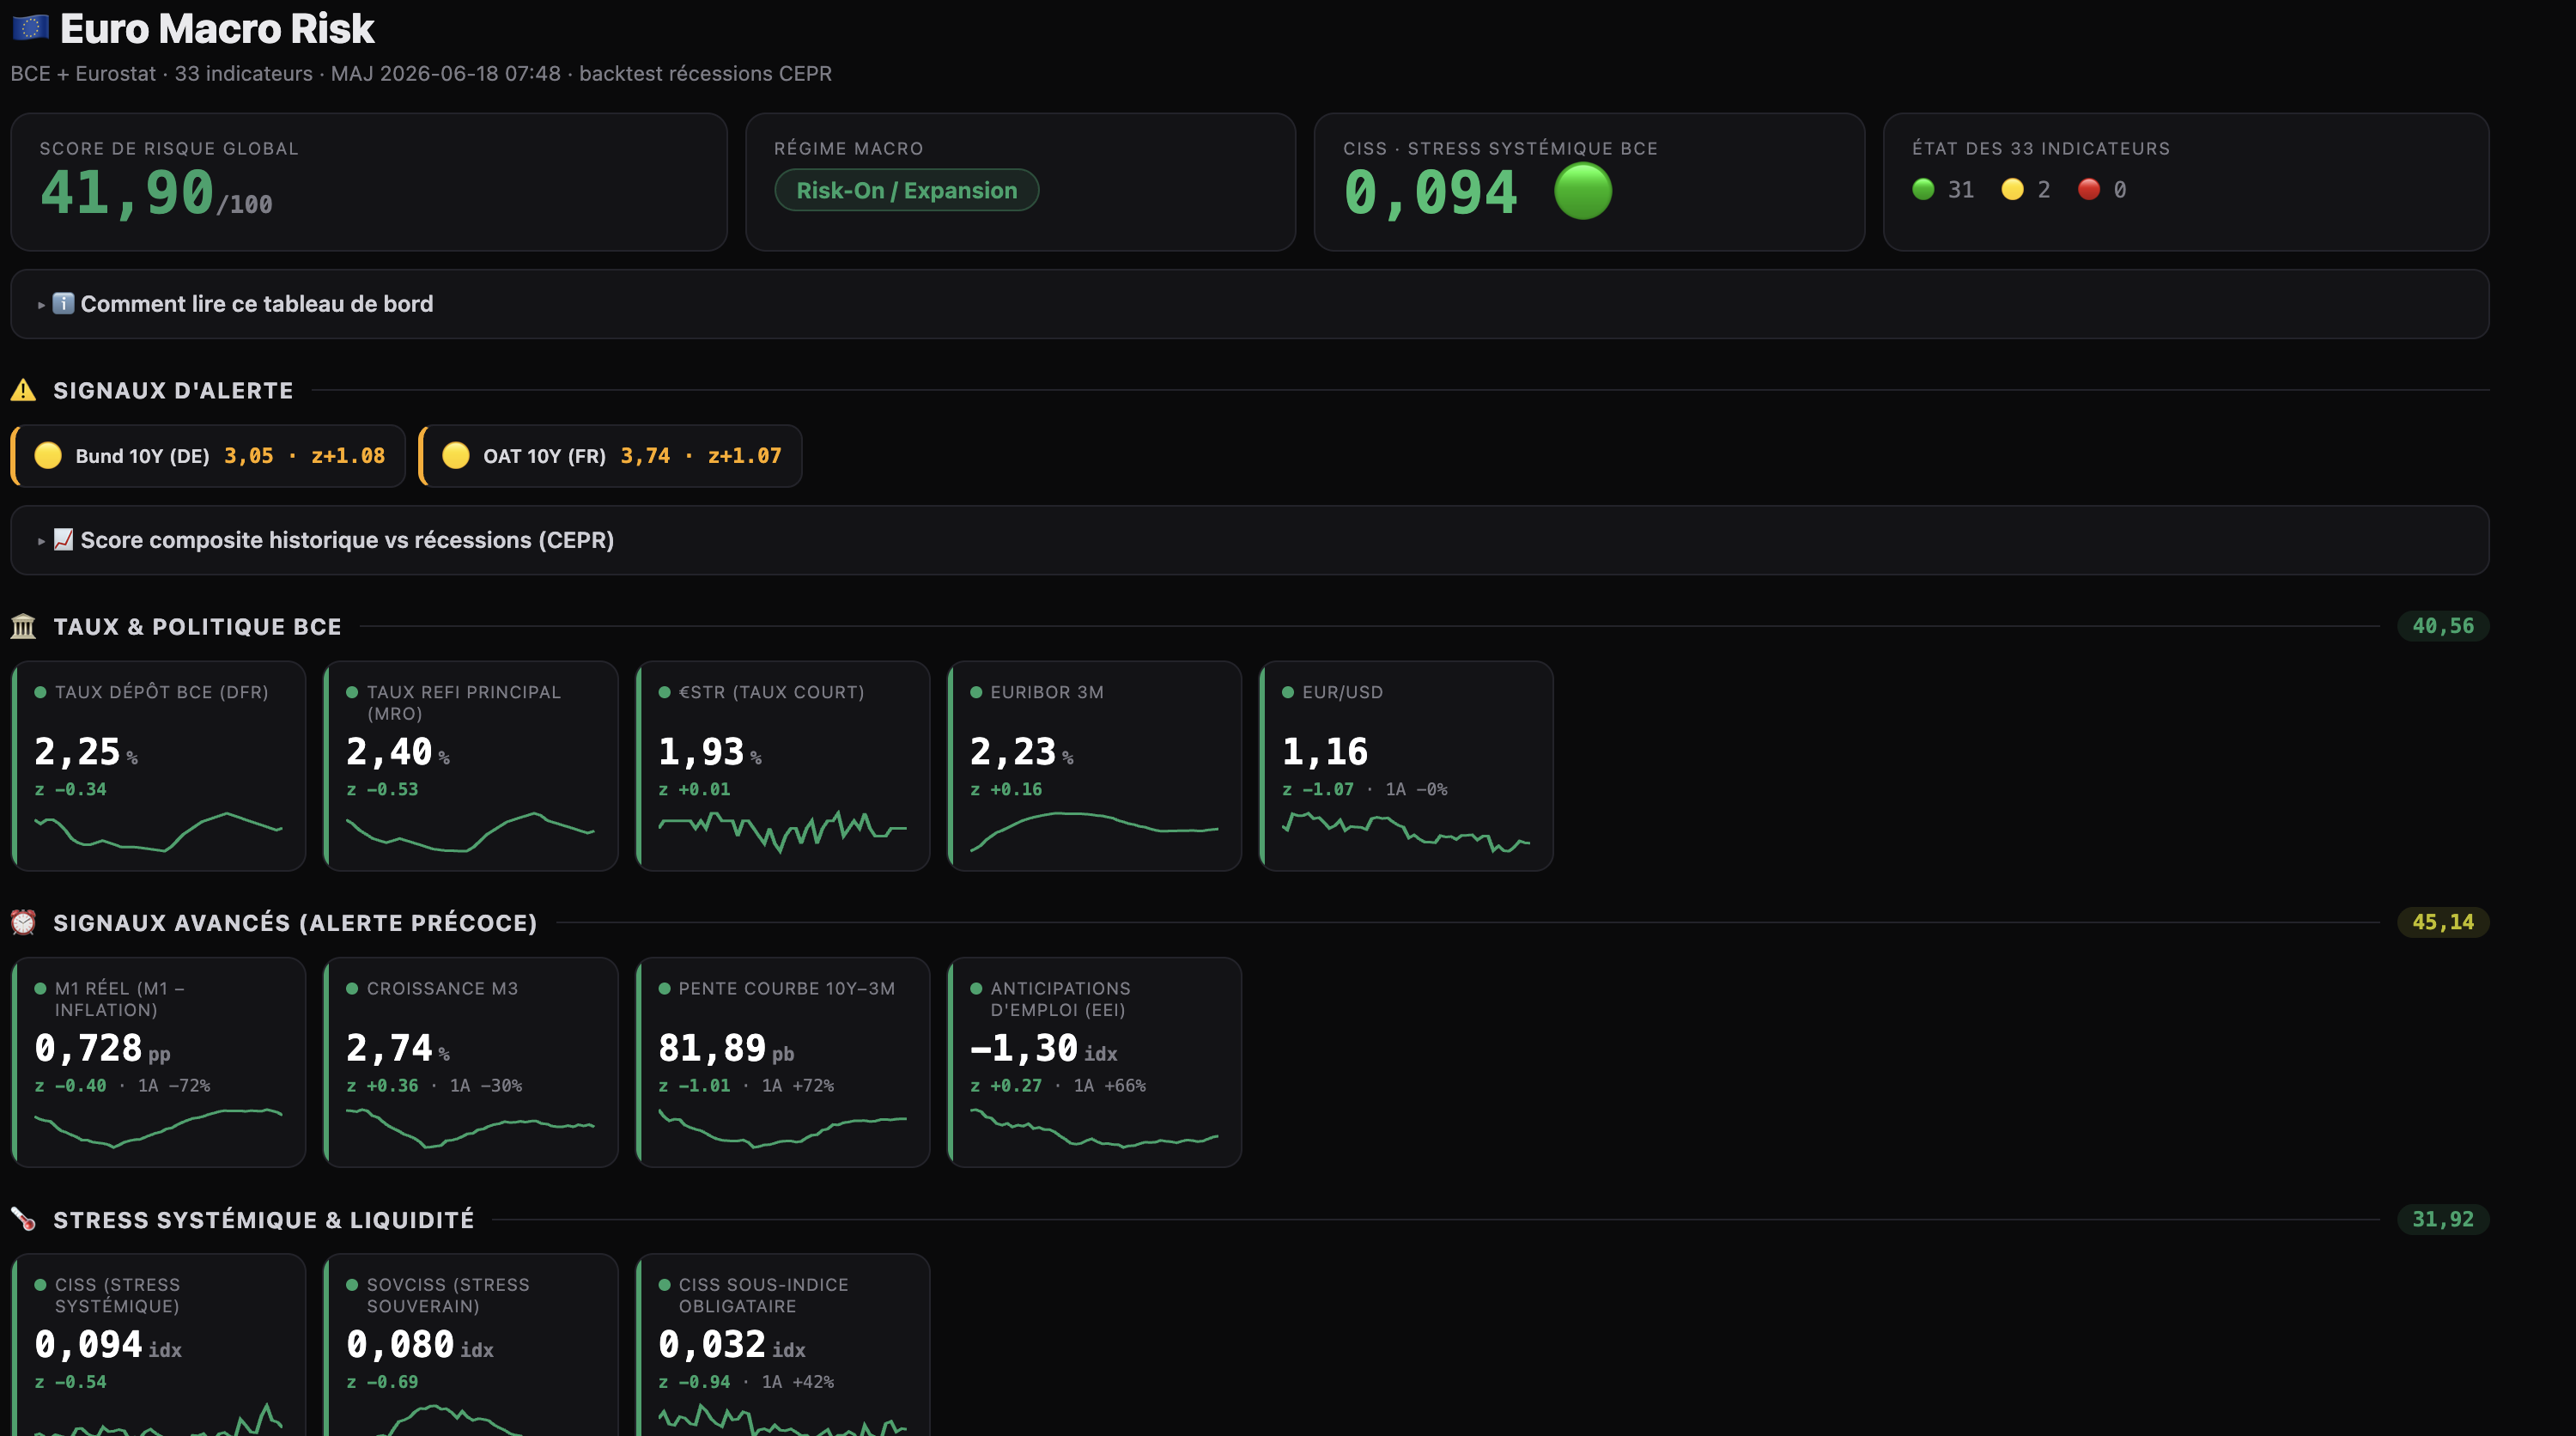Click the green status dot on Croissance M3
Screen dimensions: 2576x1436
coord(352,988)
